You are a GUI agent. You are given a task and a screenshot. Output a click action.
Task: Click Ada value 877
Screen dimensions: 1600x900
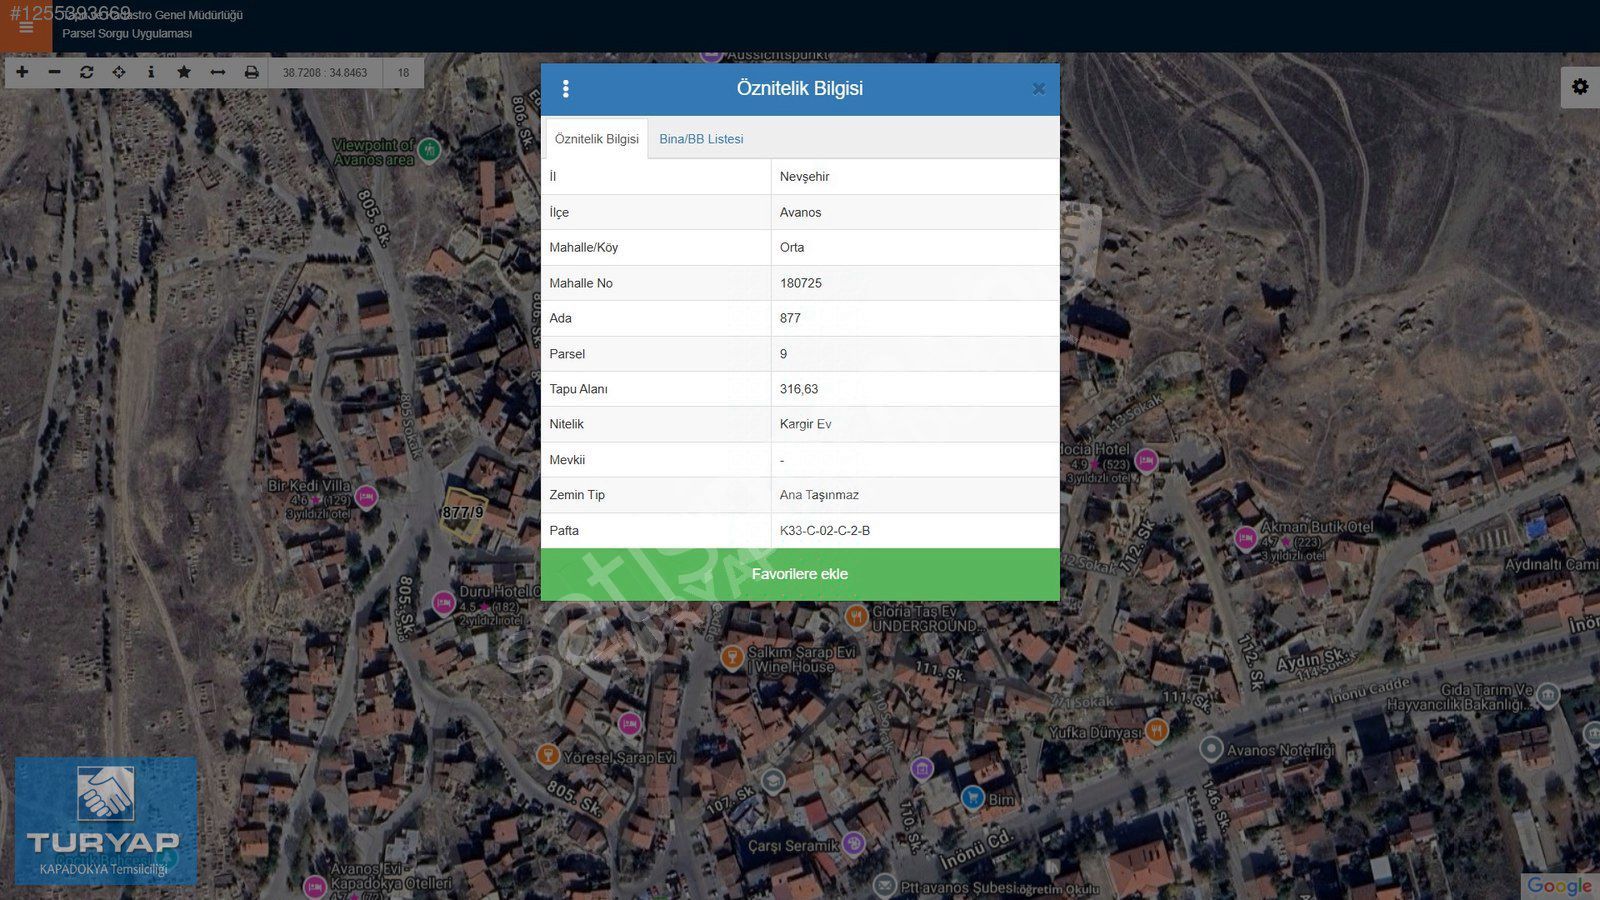point(790,318)
